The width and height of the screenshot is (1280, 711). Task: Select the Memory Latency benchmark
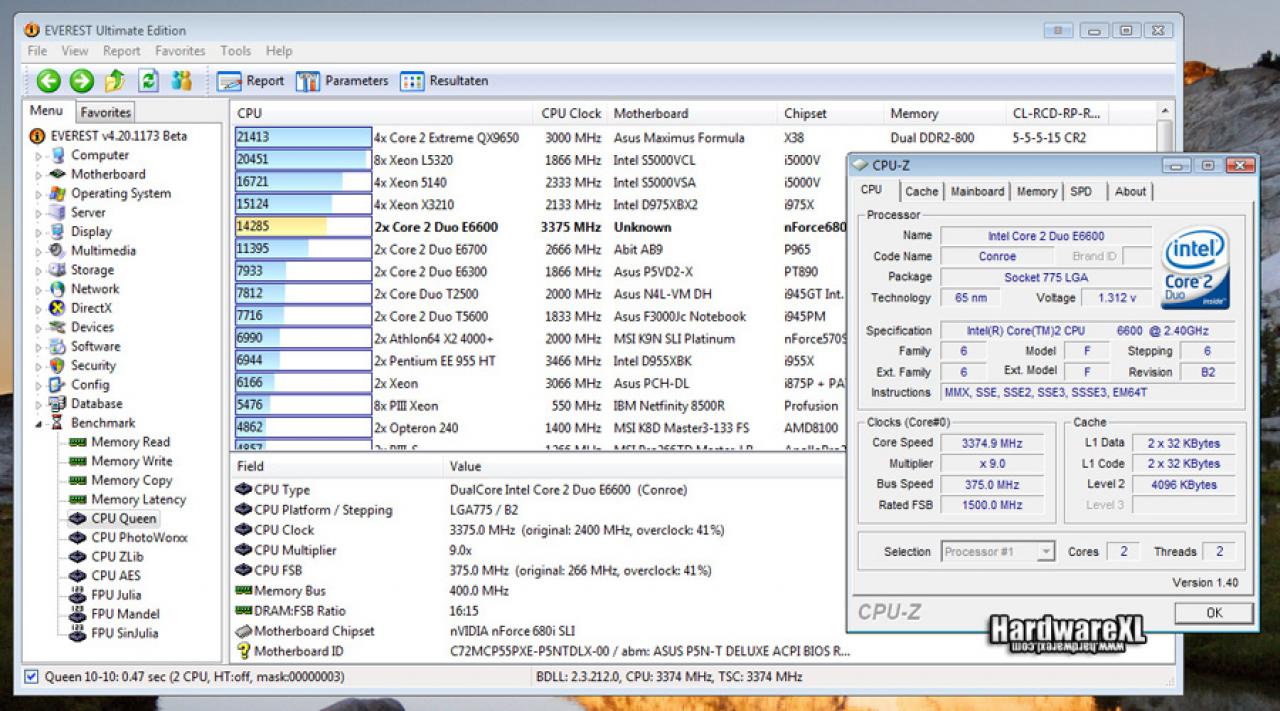click(138, 499)
